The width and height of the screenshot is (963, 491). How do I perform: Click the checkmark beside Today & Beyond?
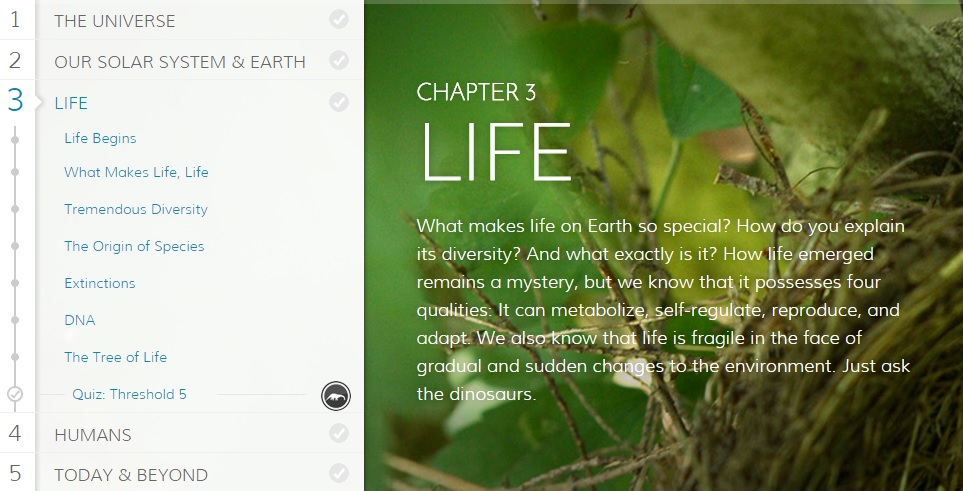point(338,473)
